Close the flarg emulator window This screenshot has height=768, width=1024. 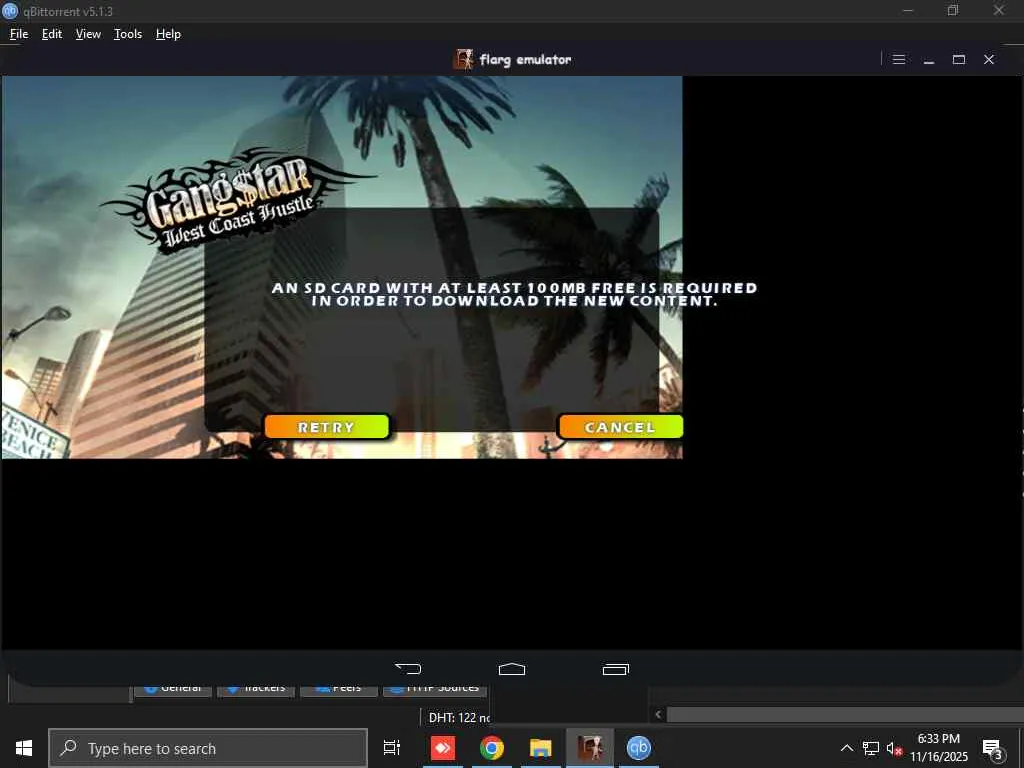[x=989, y=59]
